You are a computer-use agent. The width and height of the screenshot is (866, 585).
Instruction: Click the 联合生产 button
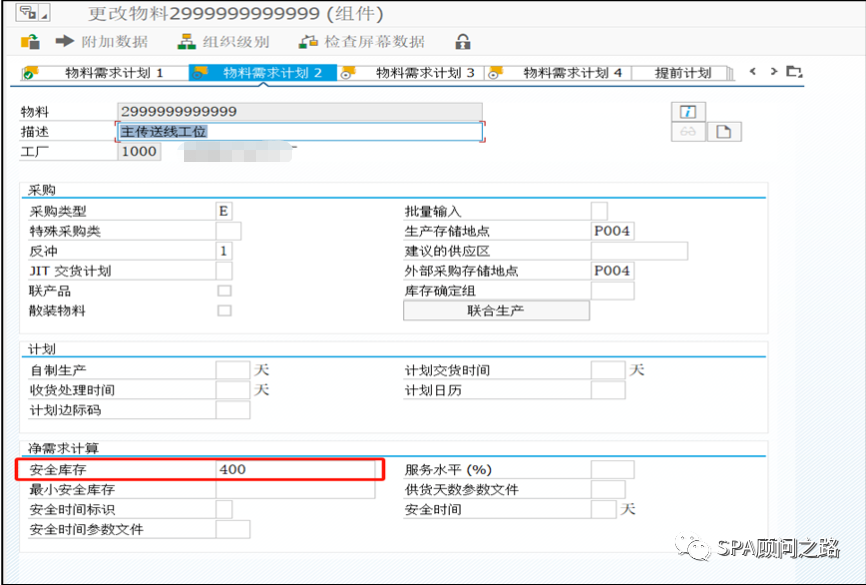pos(496,310)
